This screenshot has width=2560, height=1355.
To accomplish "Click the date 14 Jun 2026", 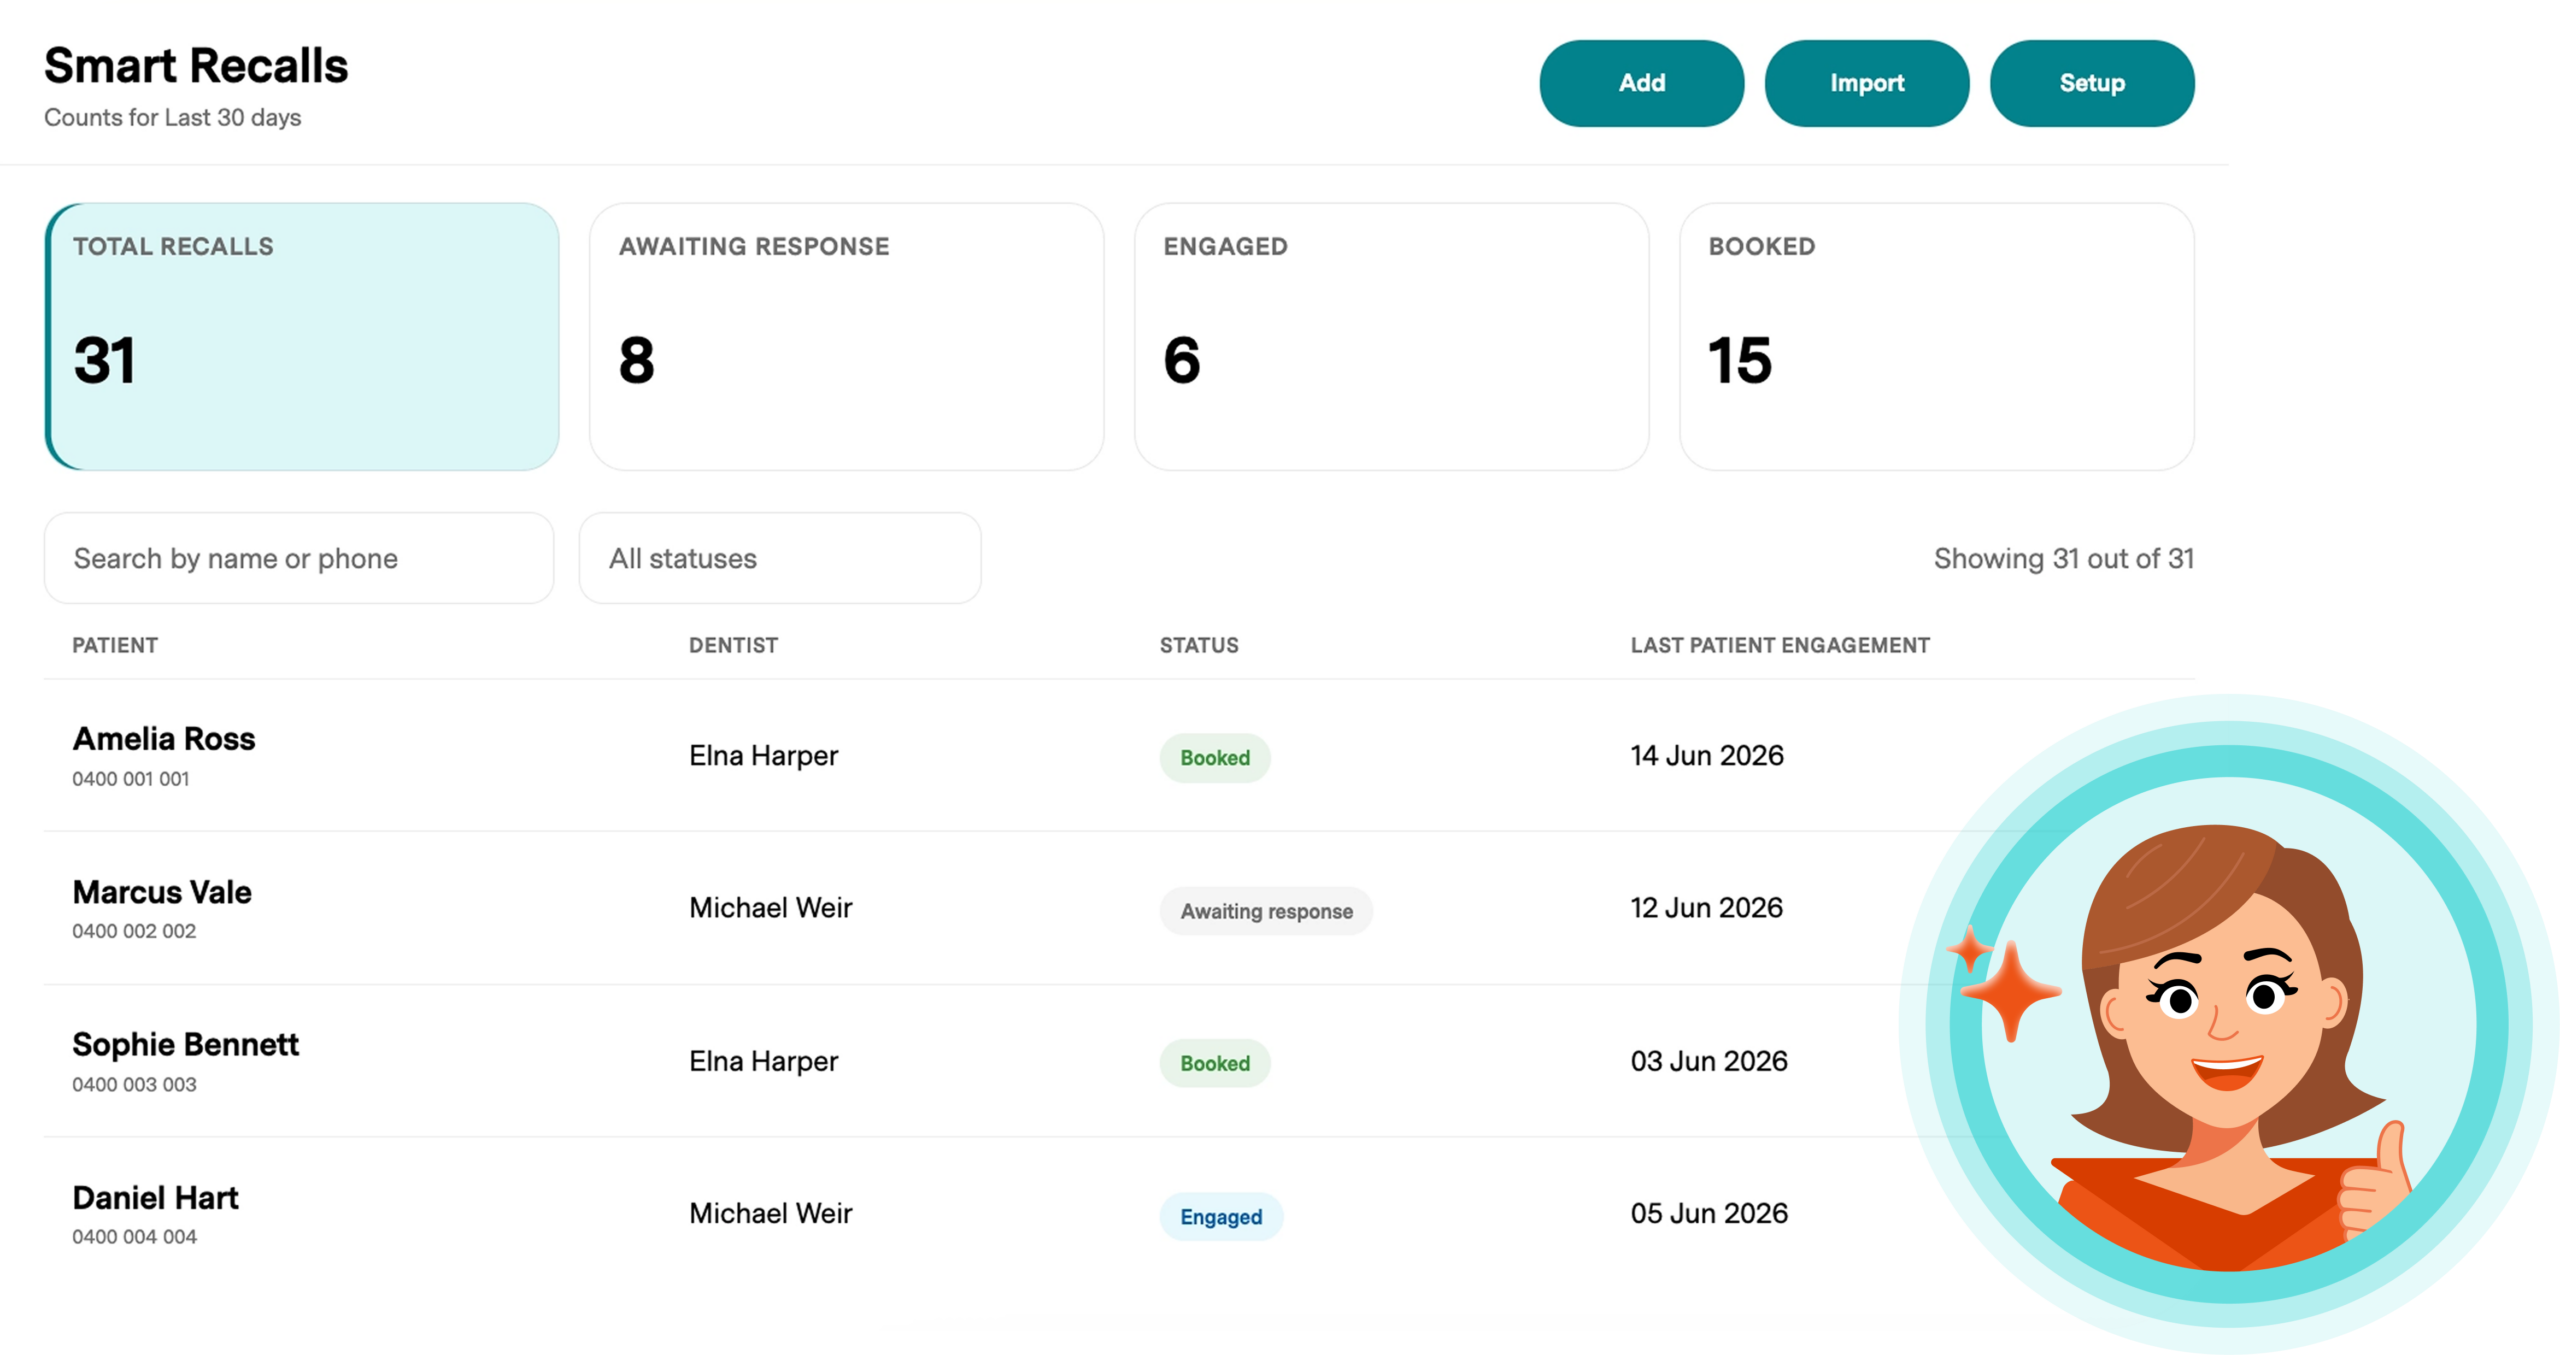I will point(1707,755).
